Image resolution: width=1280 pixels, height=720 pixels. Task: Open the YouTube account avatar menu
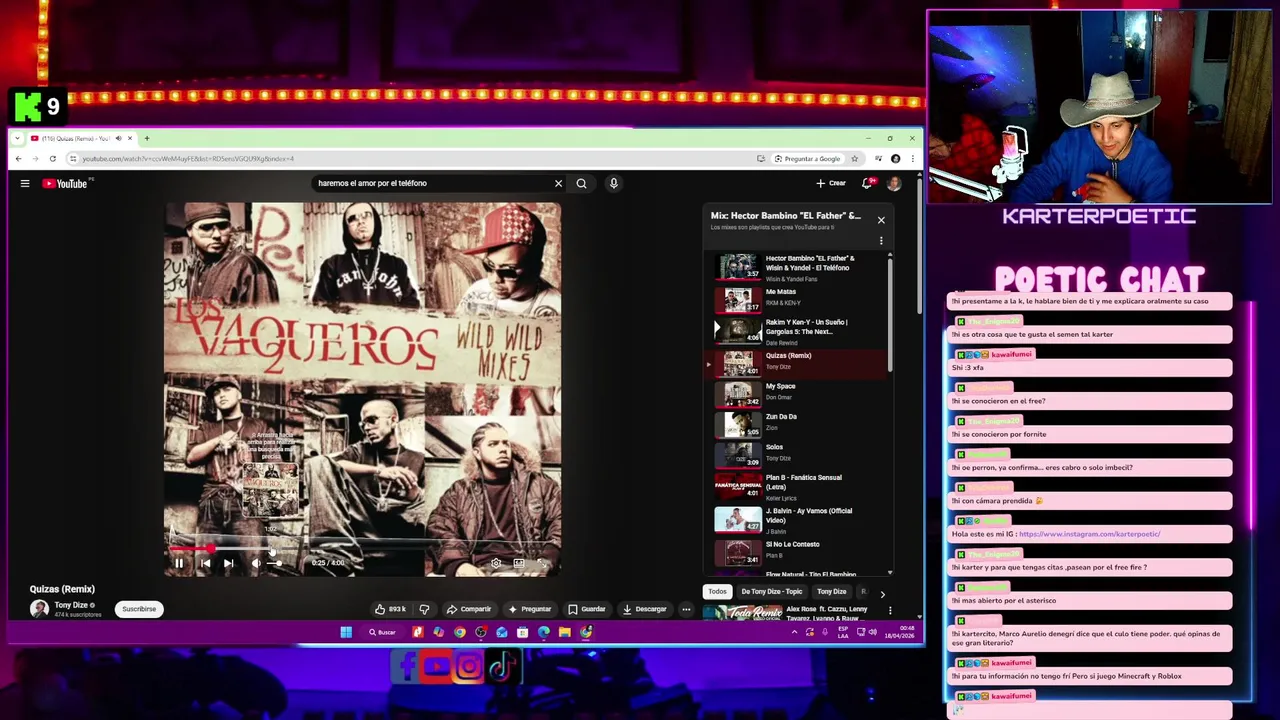click(x=894, y=183)
